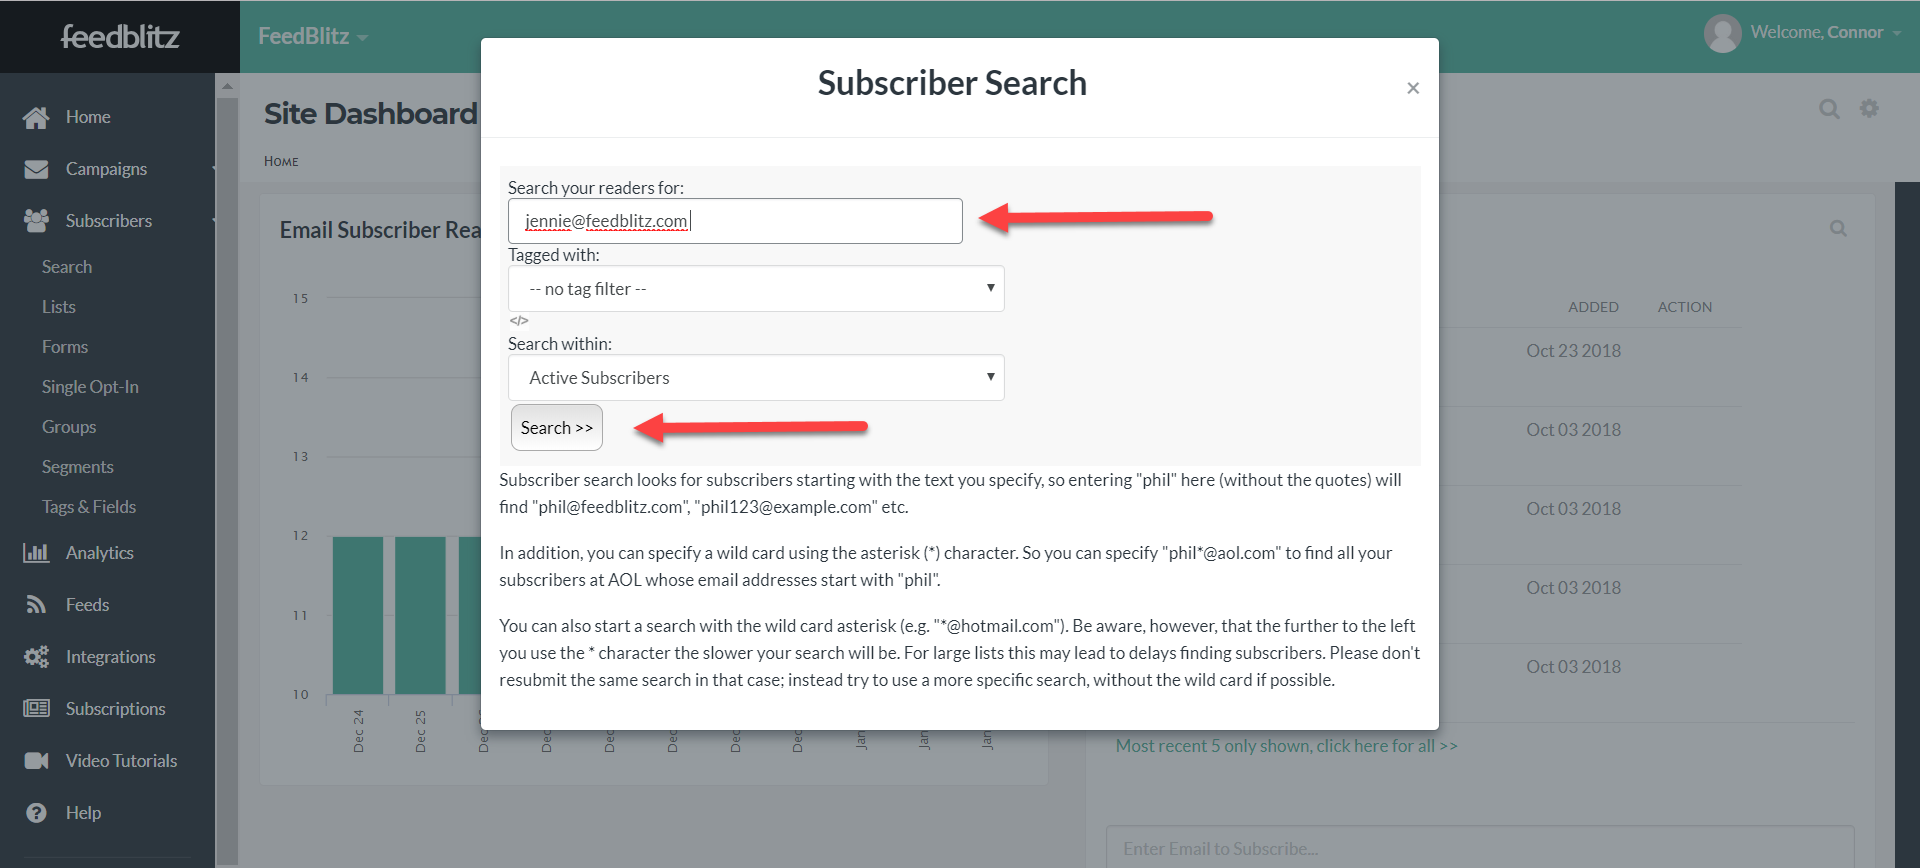
Task: Collapse the Subscribers sidebar section arrow
Action: point(214,221)
